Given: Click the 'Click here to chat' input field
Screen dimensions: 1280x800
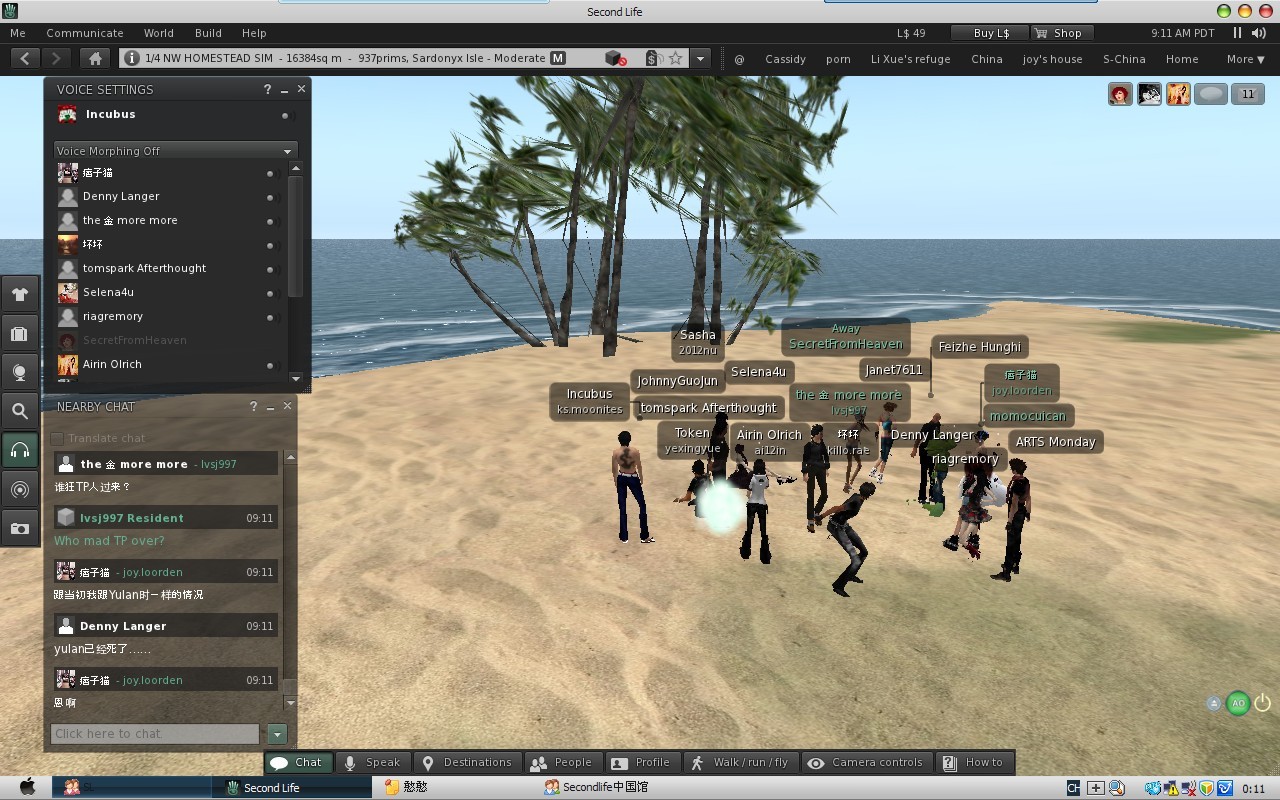Looking at the screenshot, I should pos(155,734).
